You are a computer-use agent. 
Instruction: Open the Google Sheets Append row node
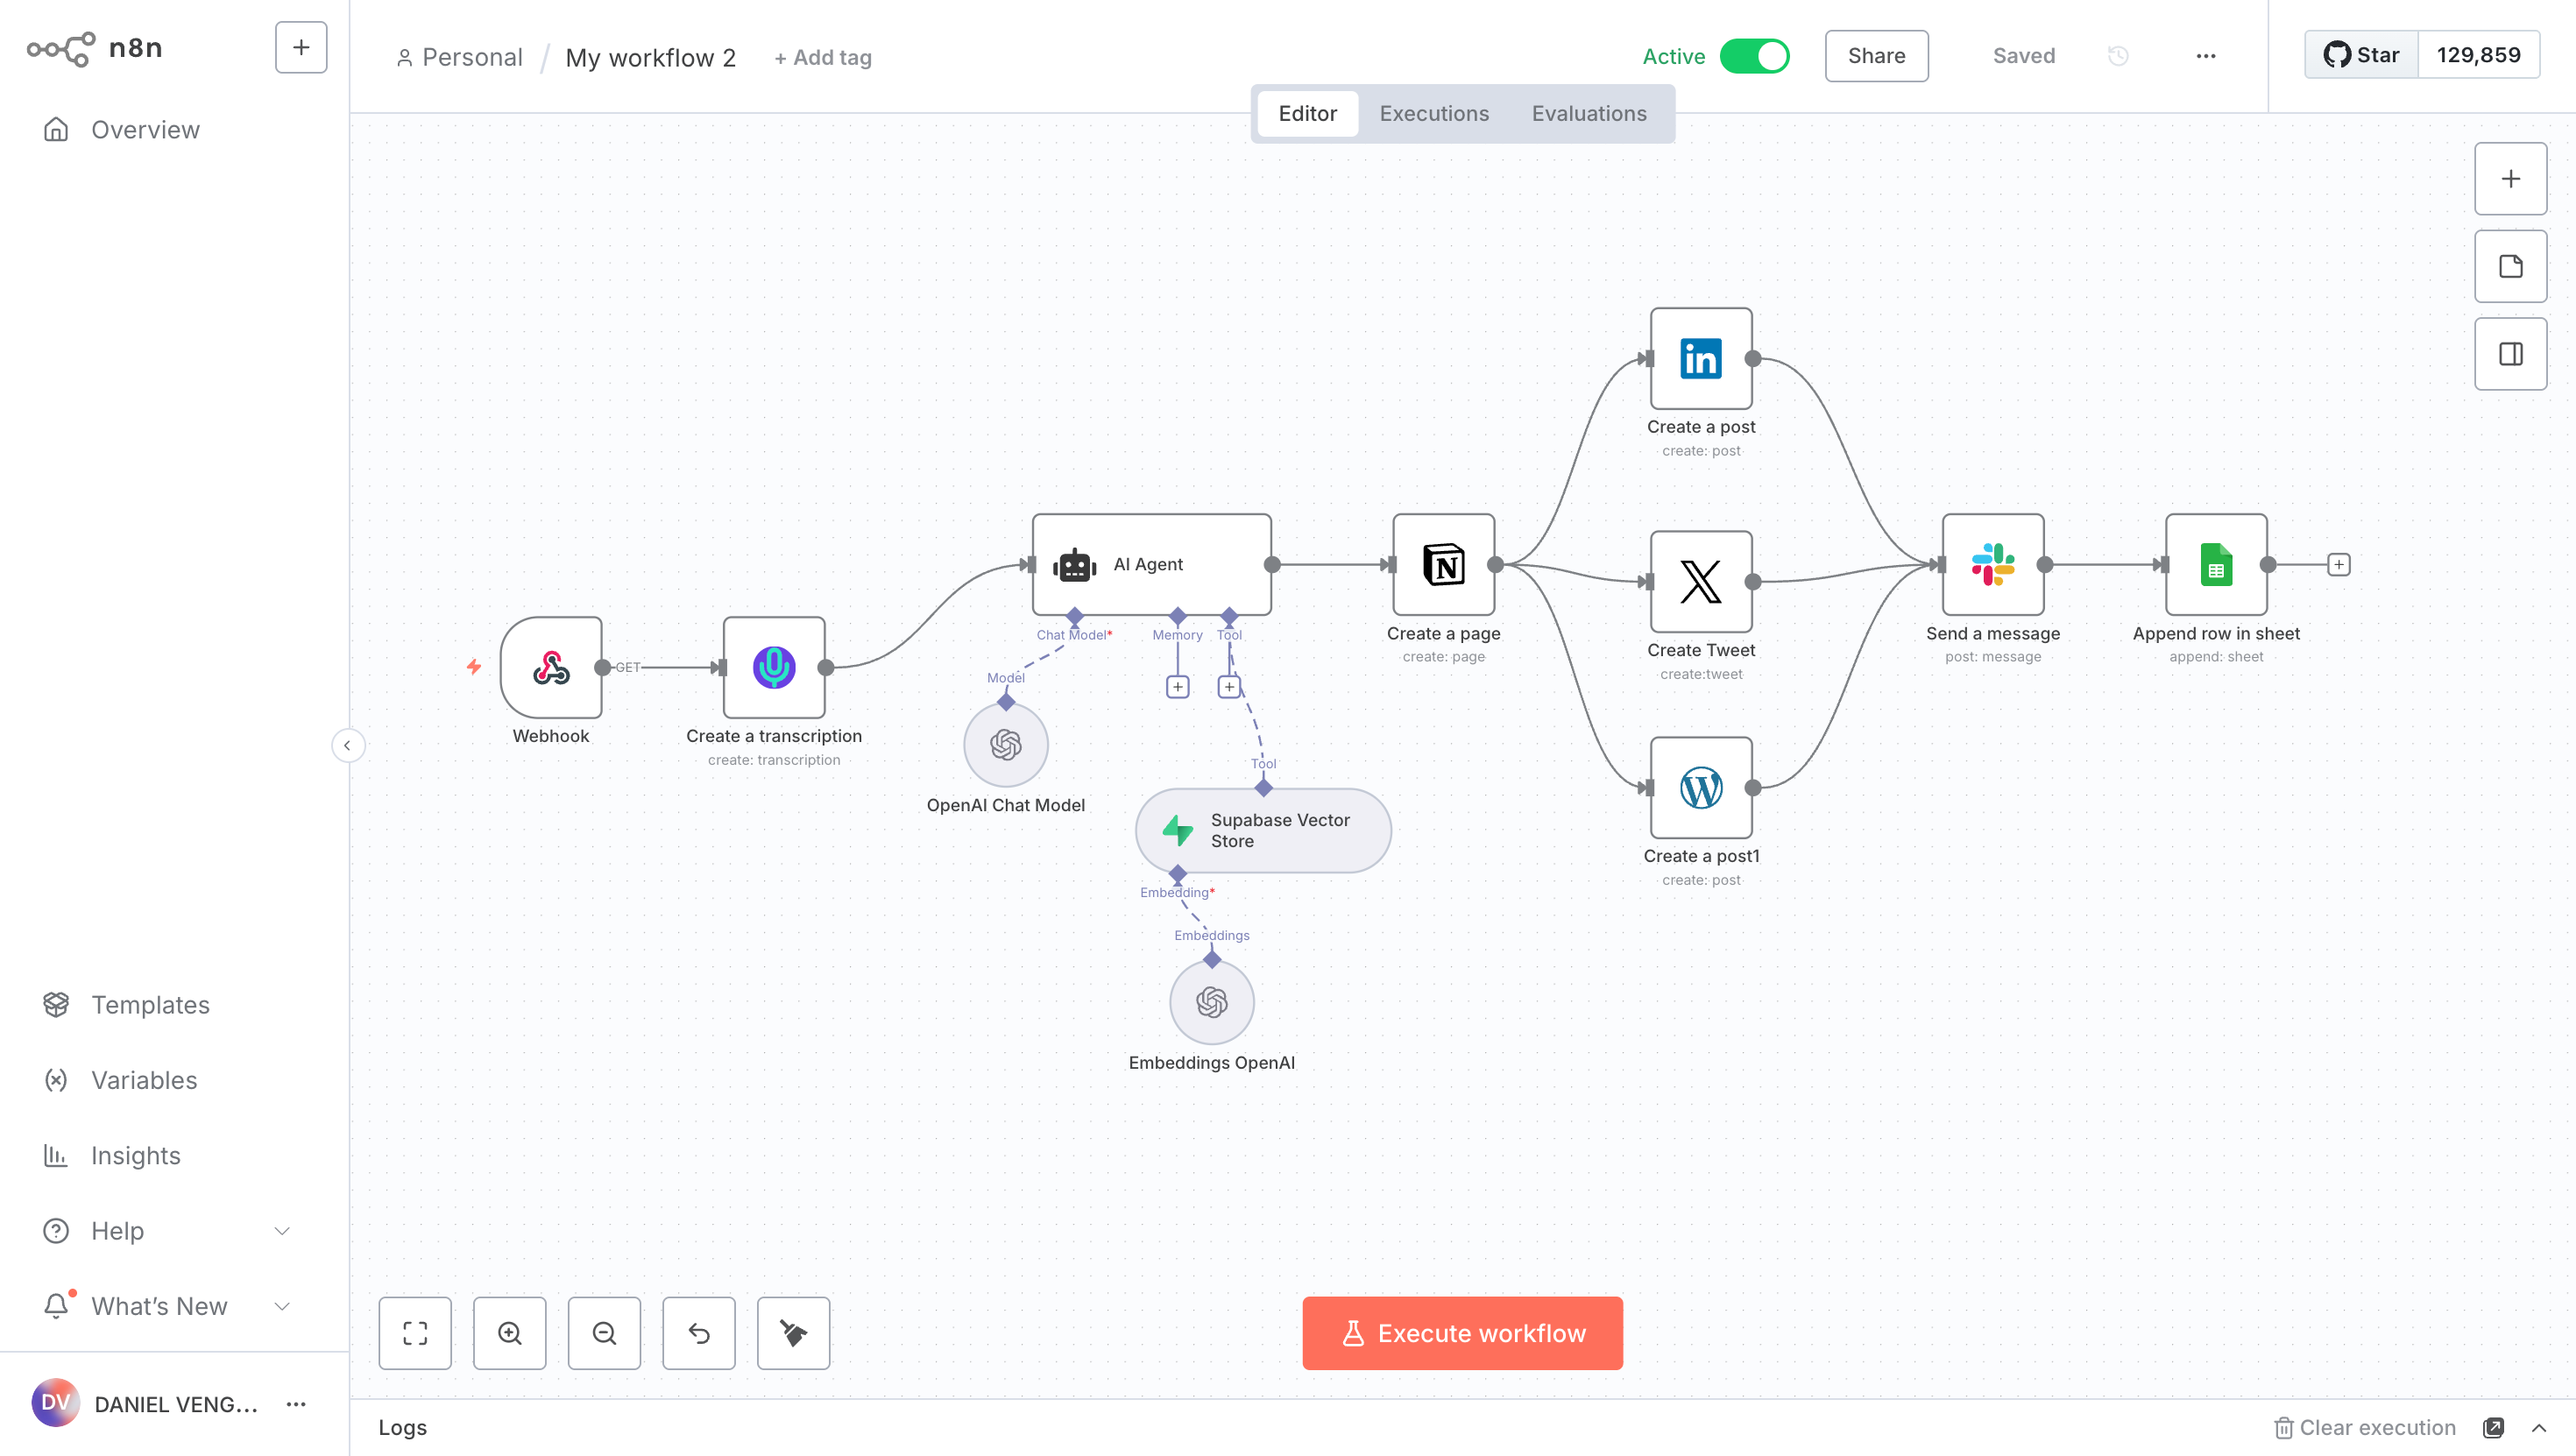[2216, 564]
